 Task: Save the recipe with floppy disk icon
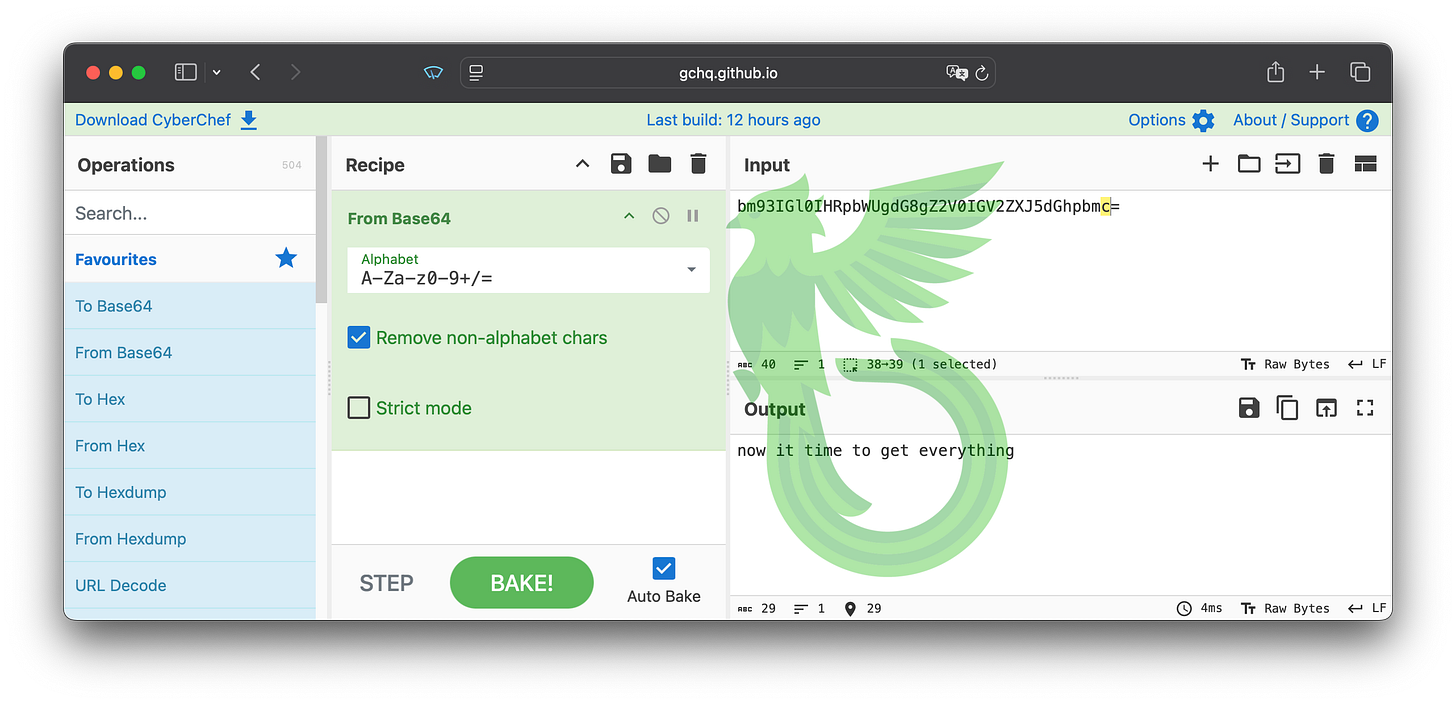click(621, 164)
